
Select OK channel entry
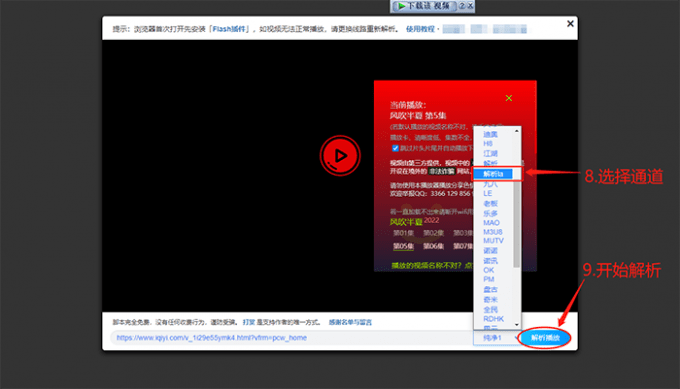(x=489, y=270)
